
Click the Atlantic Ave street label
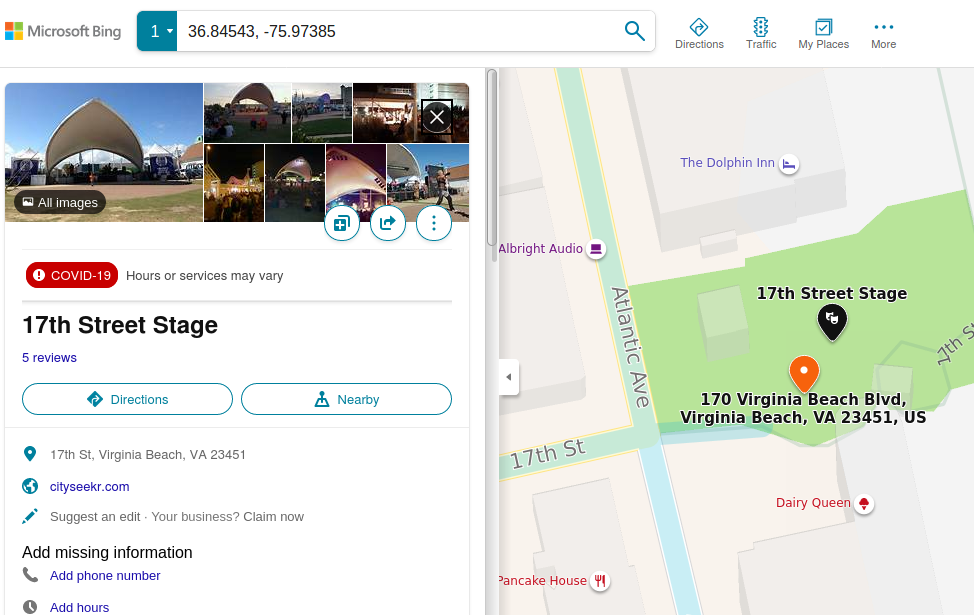click(631, 347)
